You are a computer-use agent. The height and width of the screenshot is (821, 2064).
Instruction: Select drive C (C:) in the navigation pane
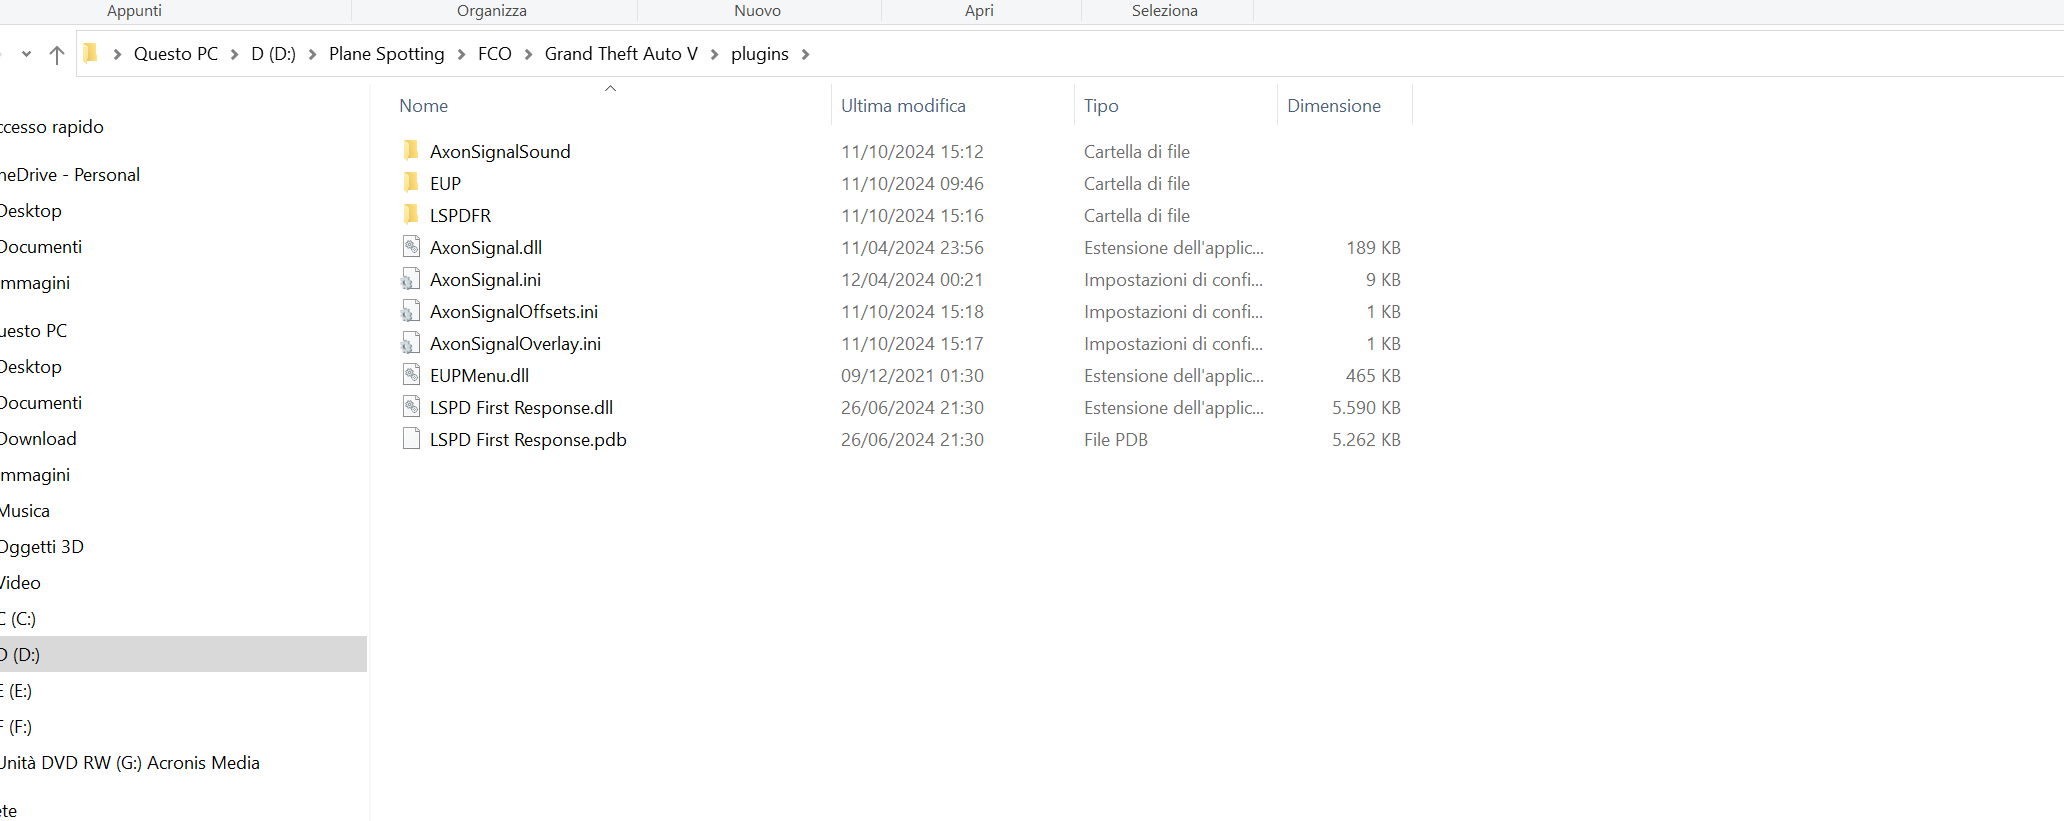[18, 619]
